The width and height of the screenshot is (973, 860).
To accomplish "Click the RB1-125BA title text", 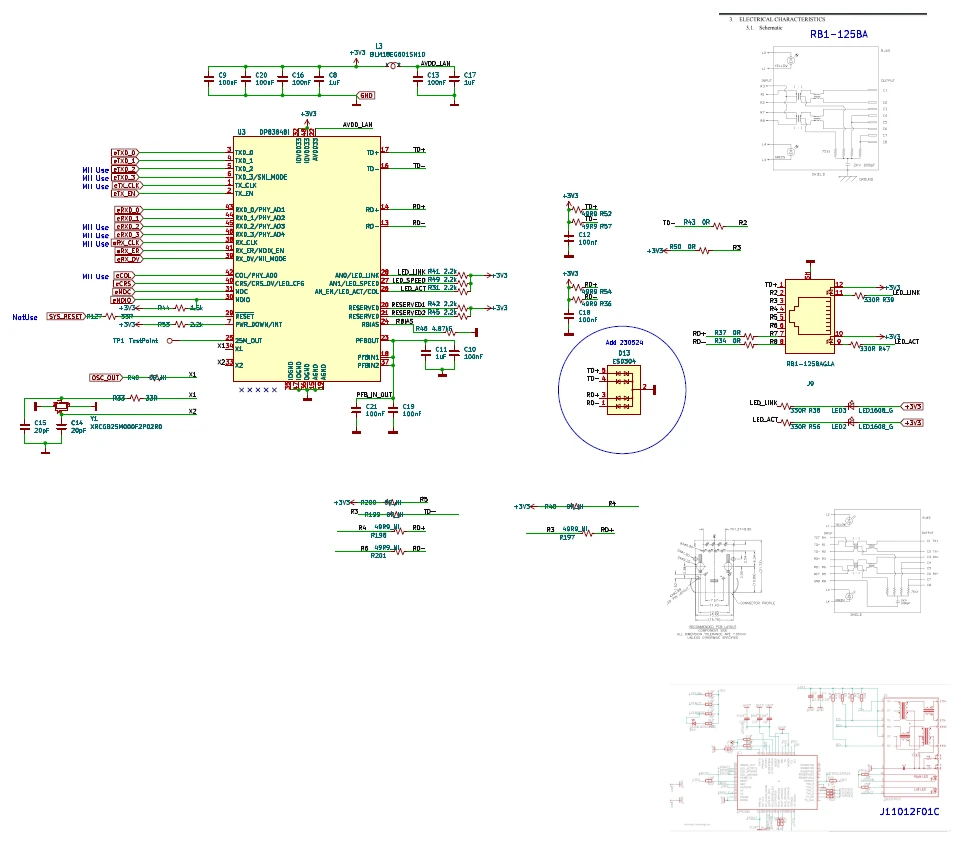I will tap(838, 35).
